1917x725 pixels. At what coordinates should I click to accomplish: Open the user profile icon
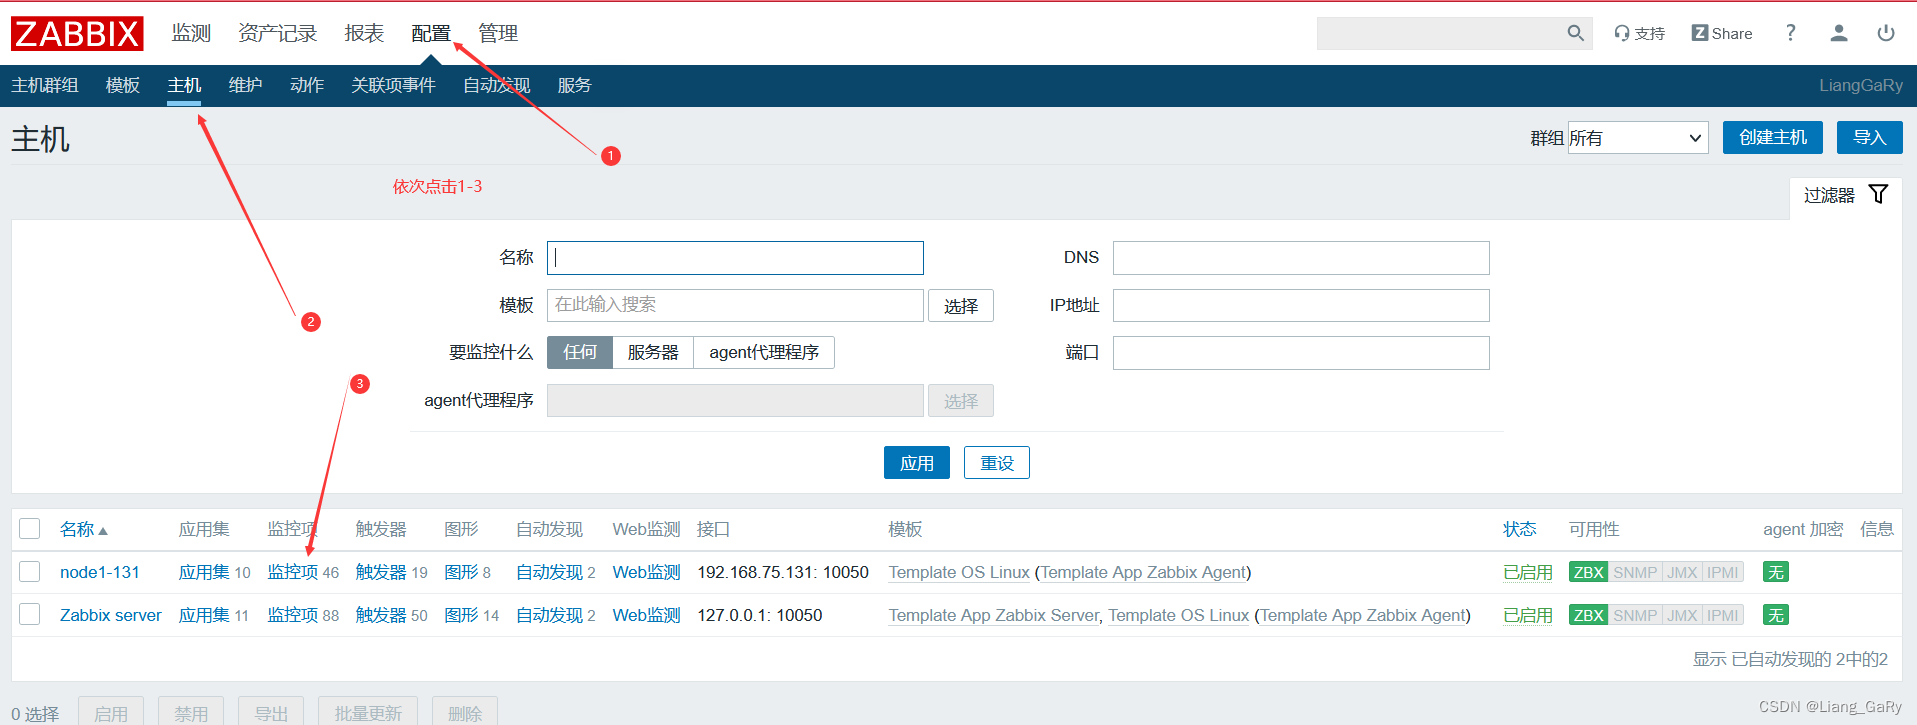tap(1838, 33)
